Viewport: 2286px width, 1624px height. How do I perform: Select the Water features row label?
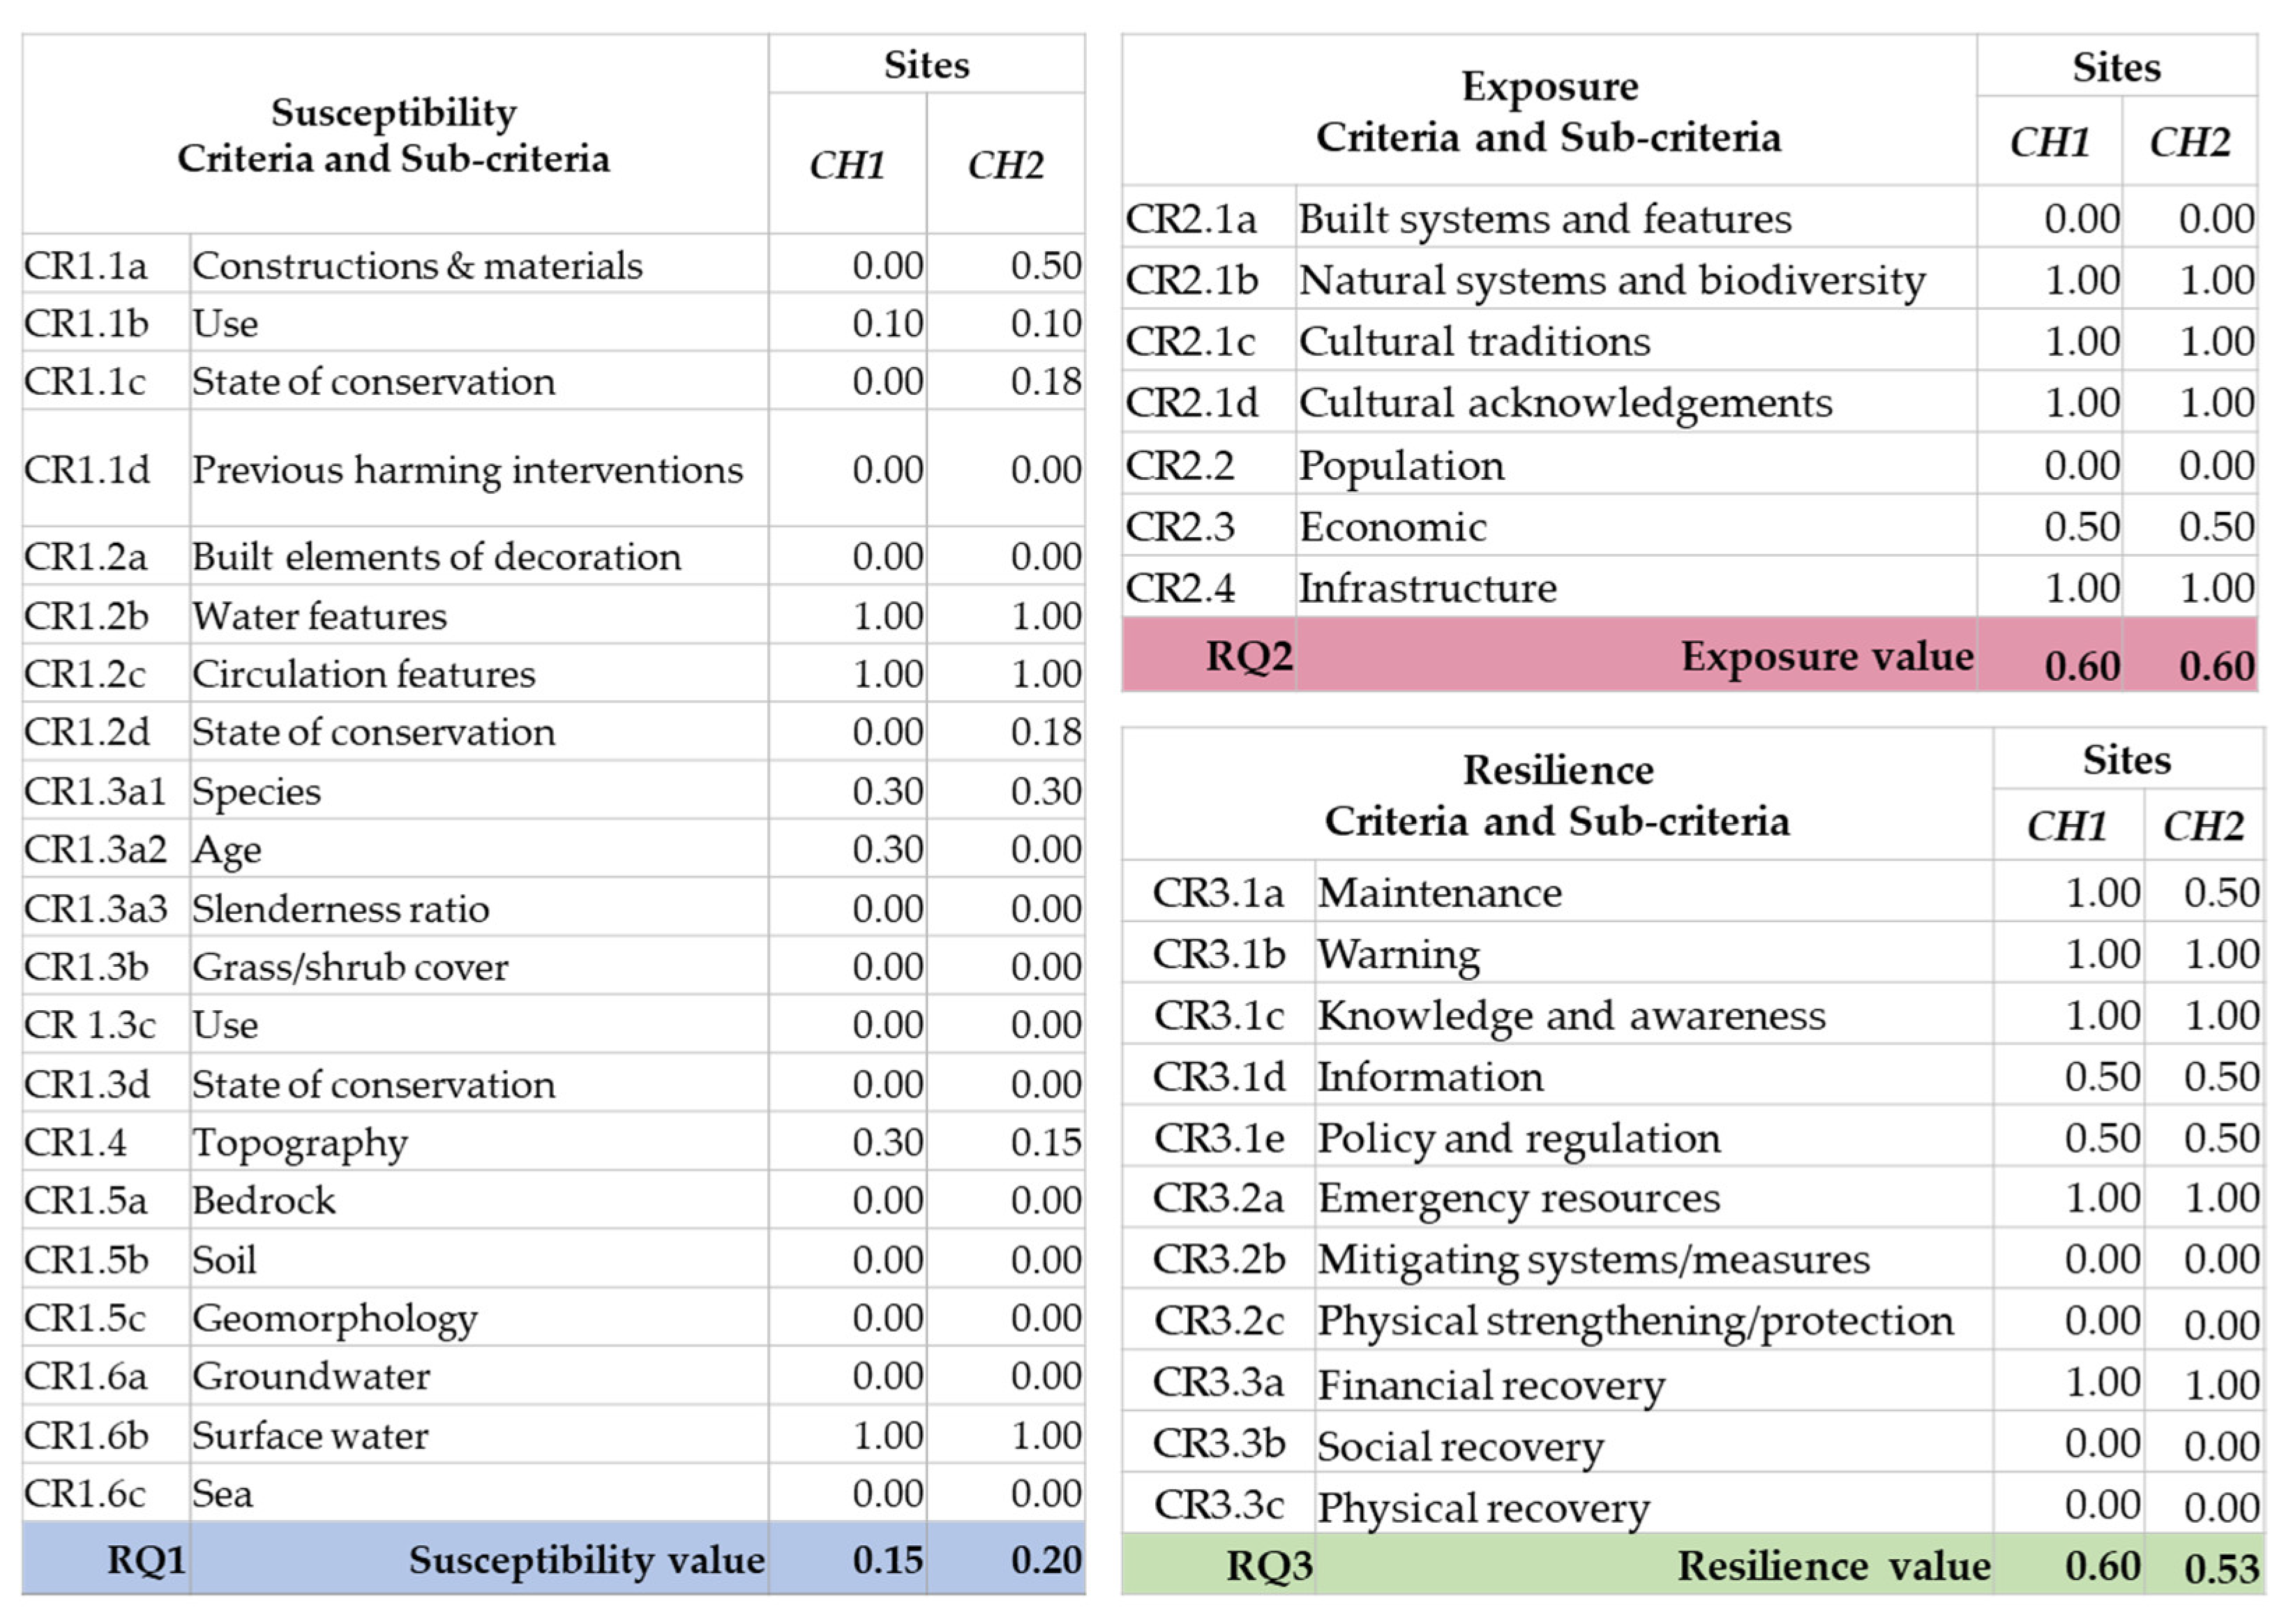319,616
